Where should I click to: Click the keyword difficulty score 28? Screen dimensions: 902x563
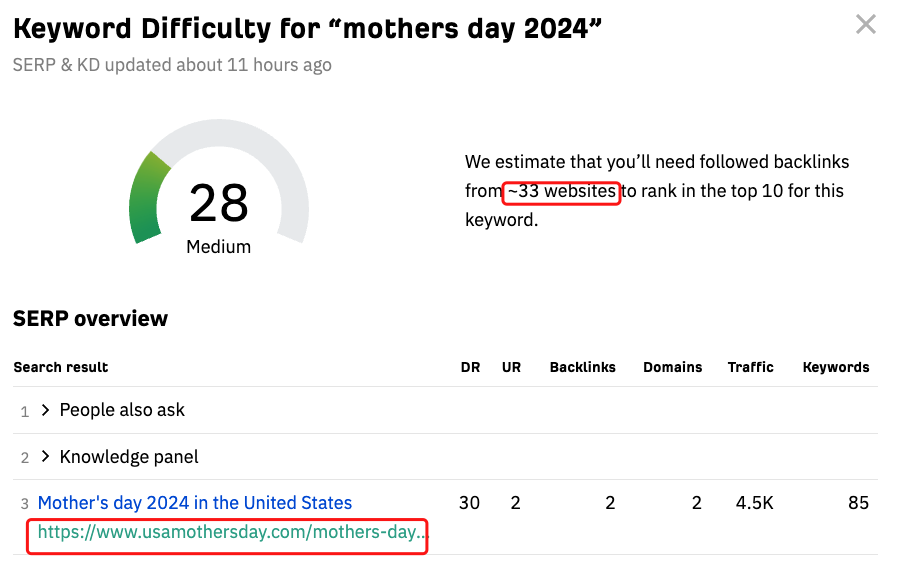click(219, 204)
